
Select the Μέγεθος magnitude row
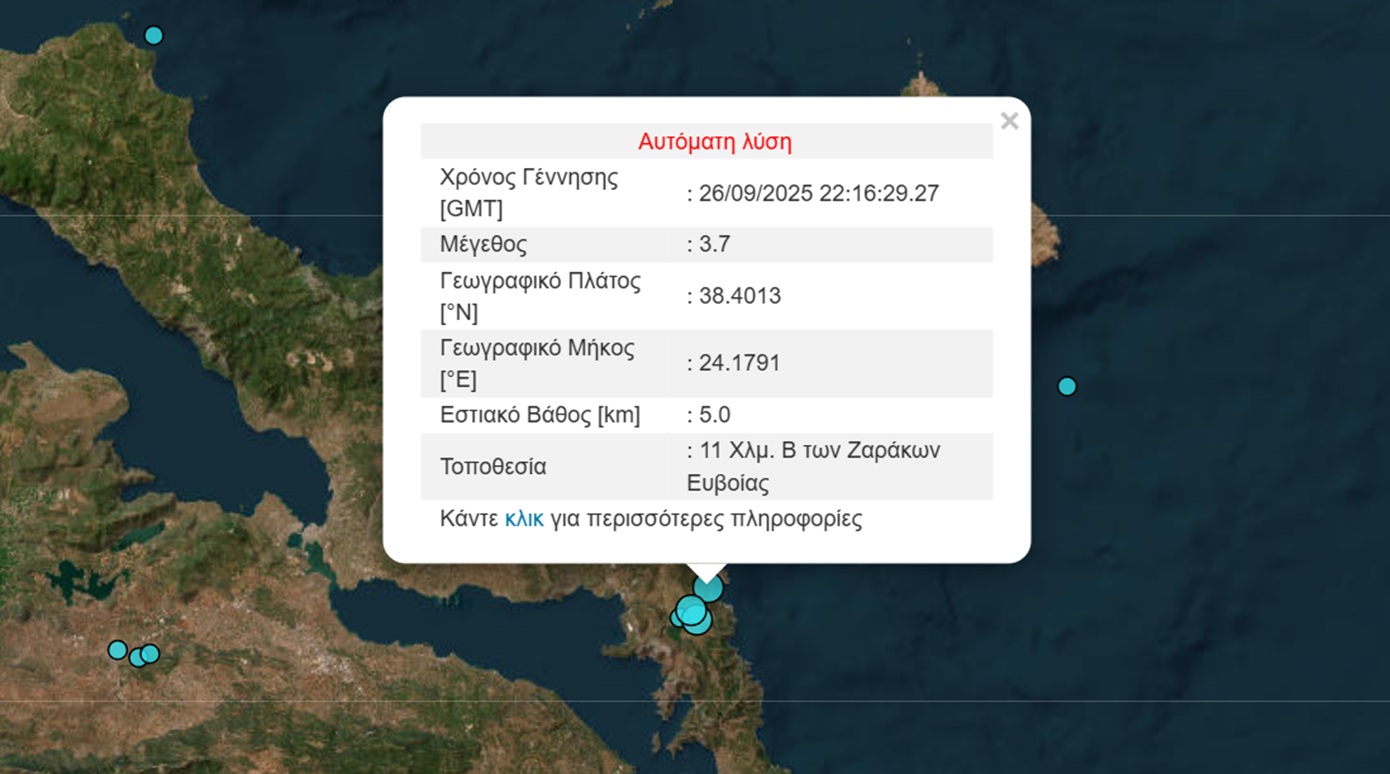pos(707,243)
